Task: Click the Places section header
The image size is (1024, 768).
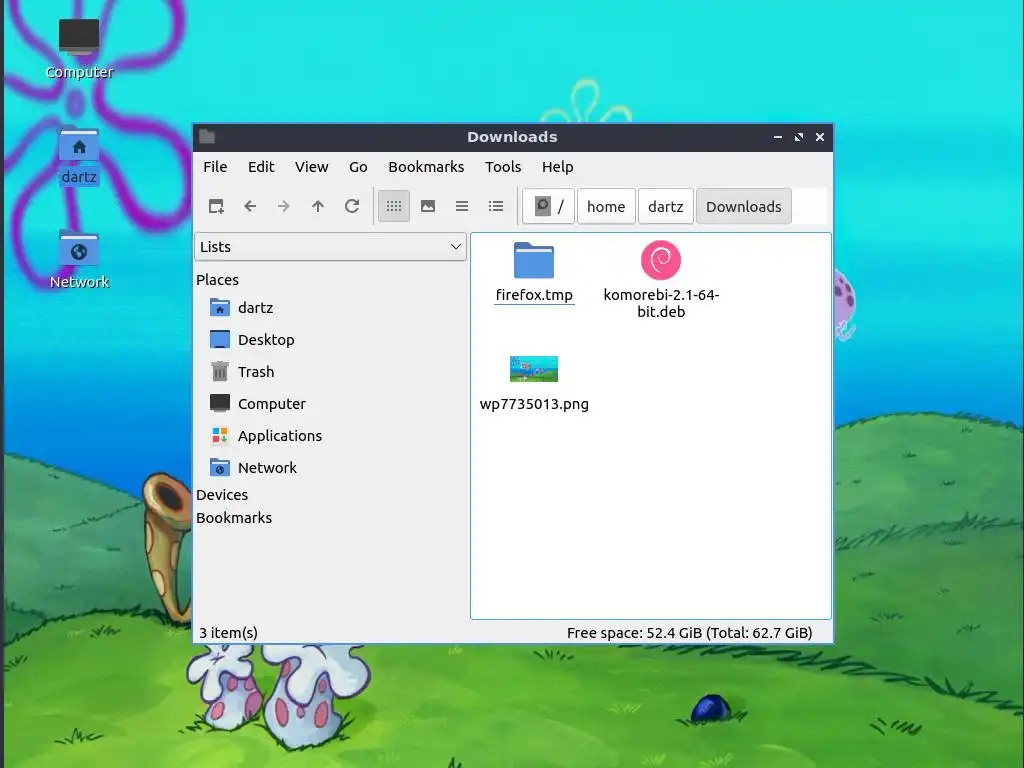Action: pos(217,280)
